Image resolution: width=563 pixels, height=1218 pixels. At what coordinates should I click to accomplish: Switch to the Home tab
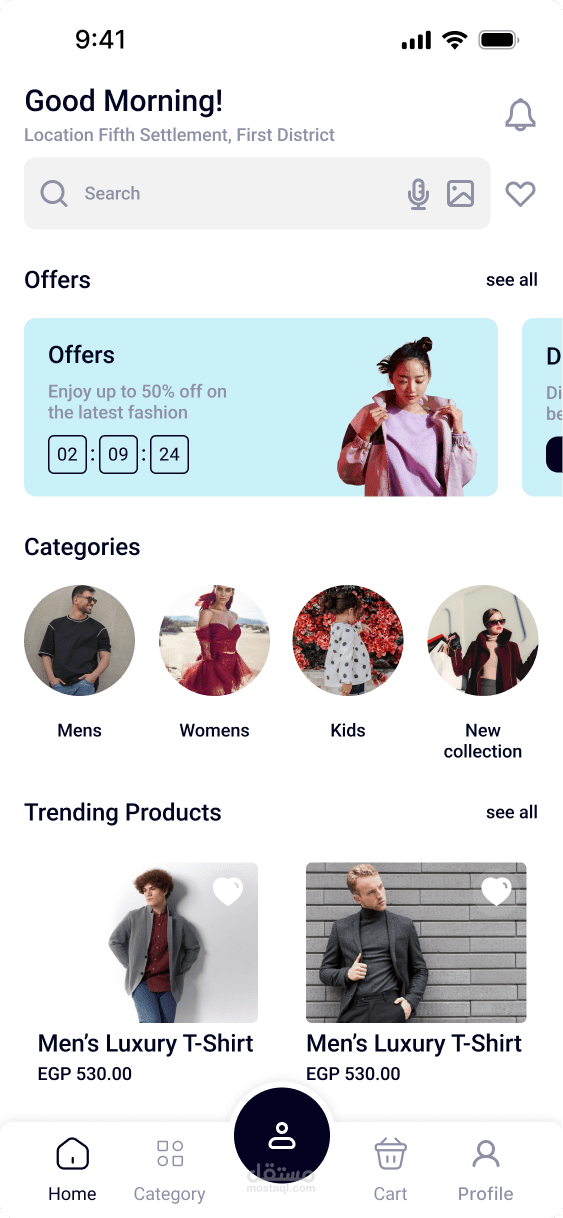[x=72, y=1169]
